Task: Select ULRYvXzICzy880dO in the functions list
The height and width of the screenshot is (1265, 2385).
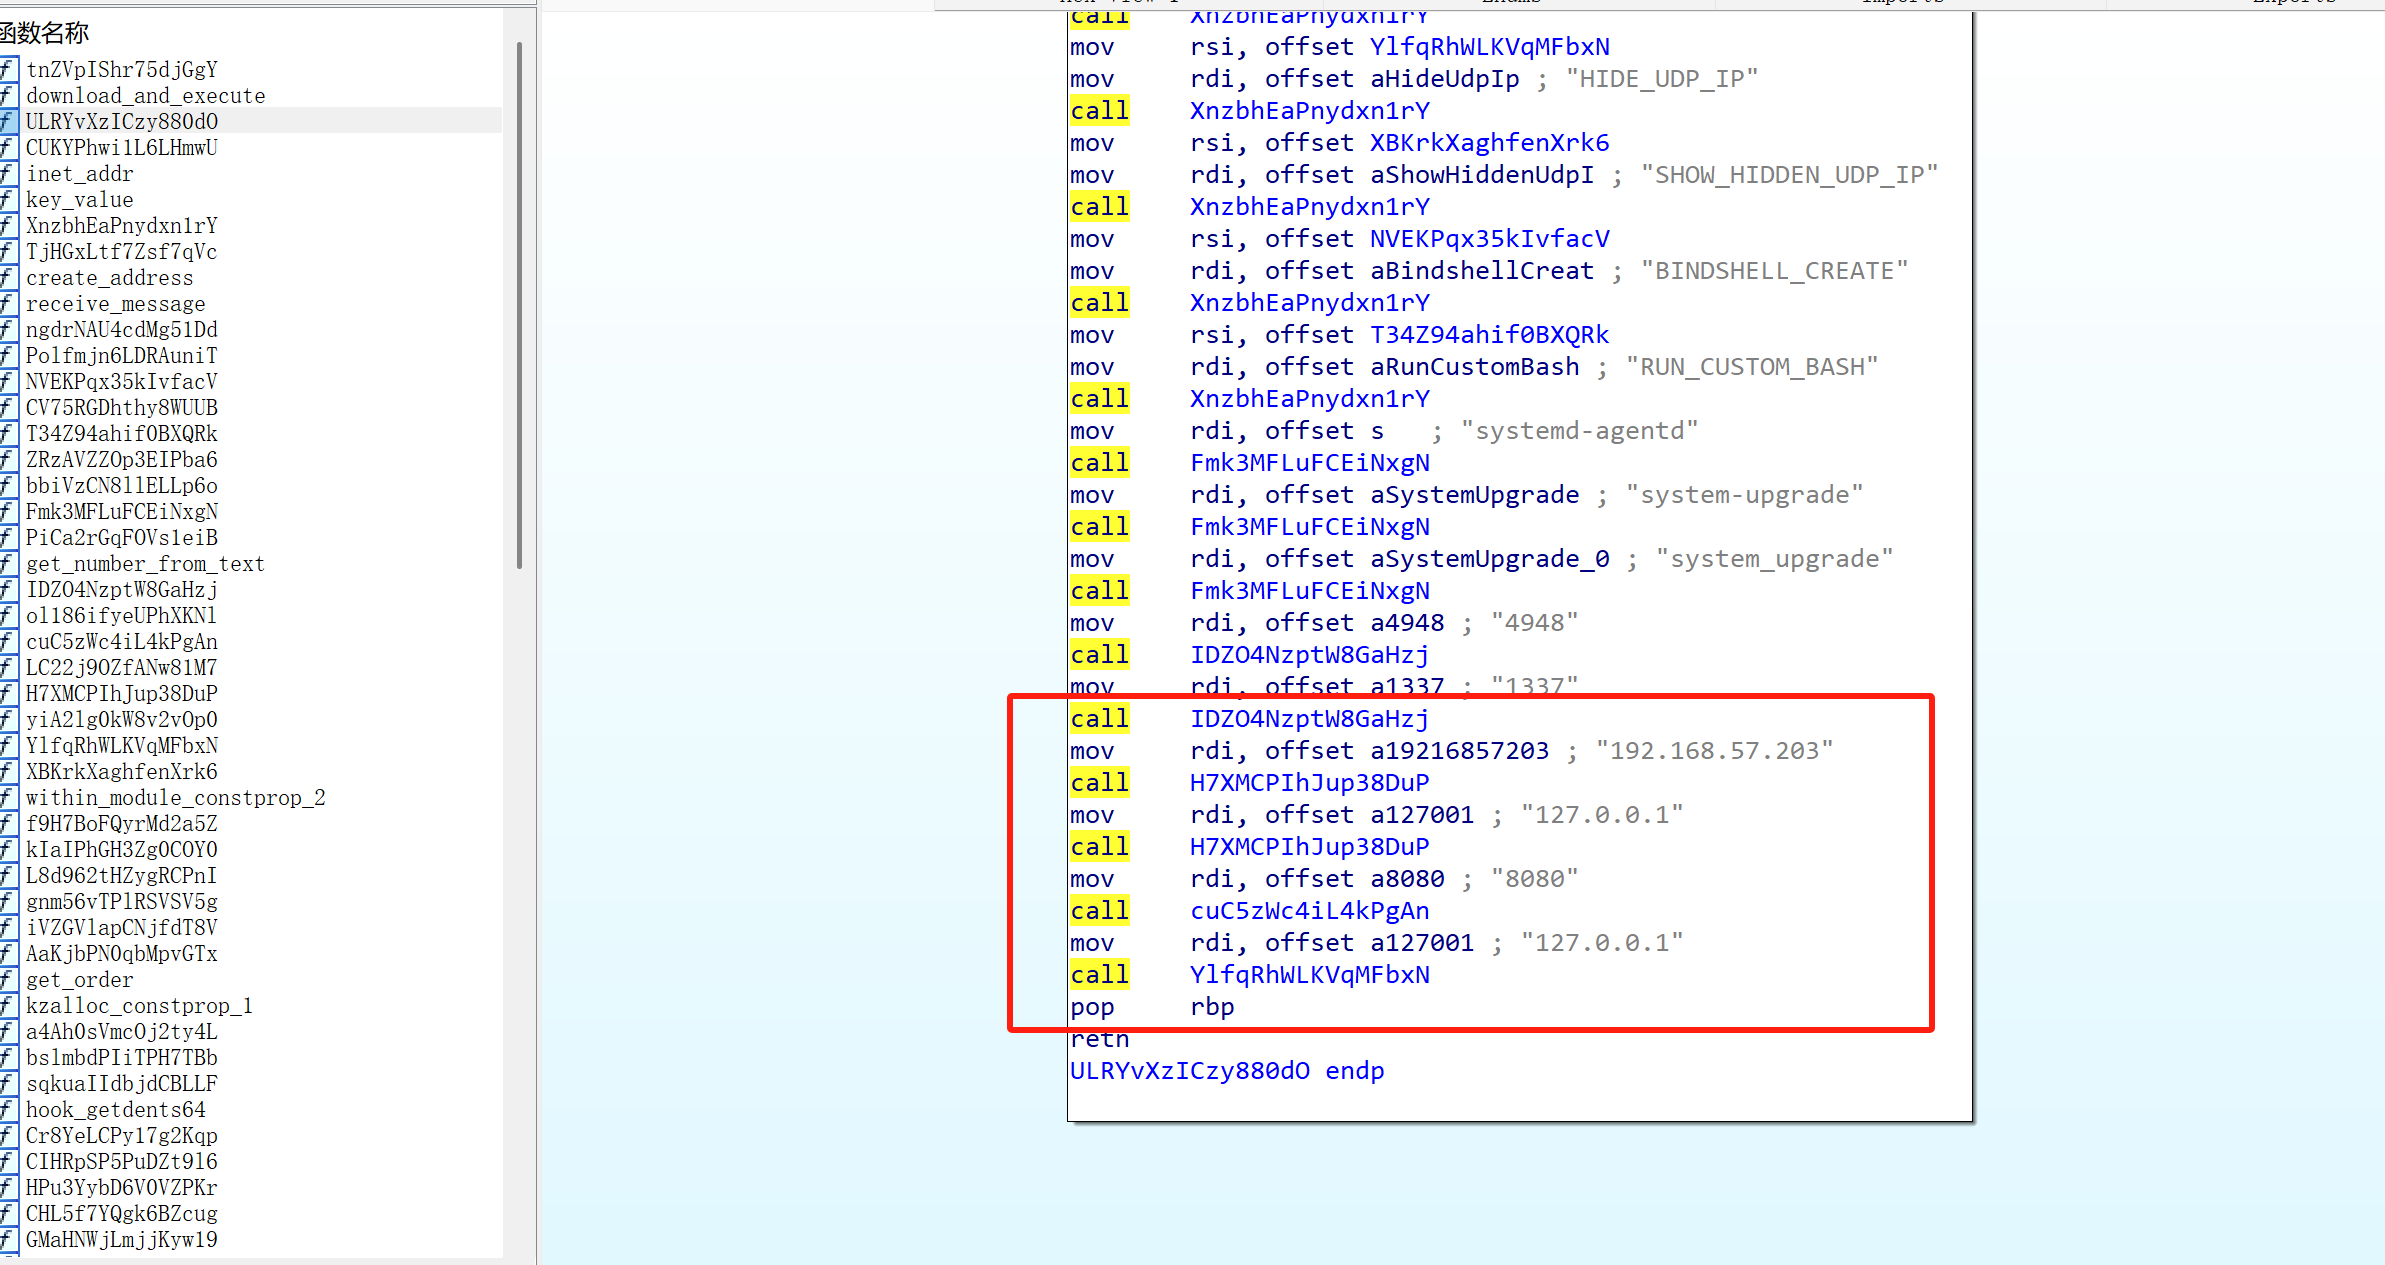Action: point(121,121)
